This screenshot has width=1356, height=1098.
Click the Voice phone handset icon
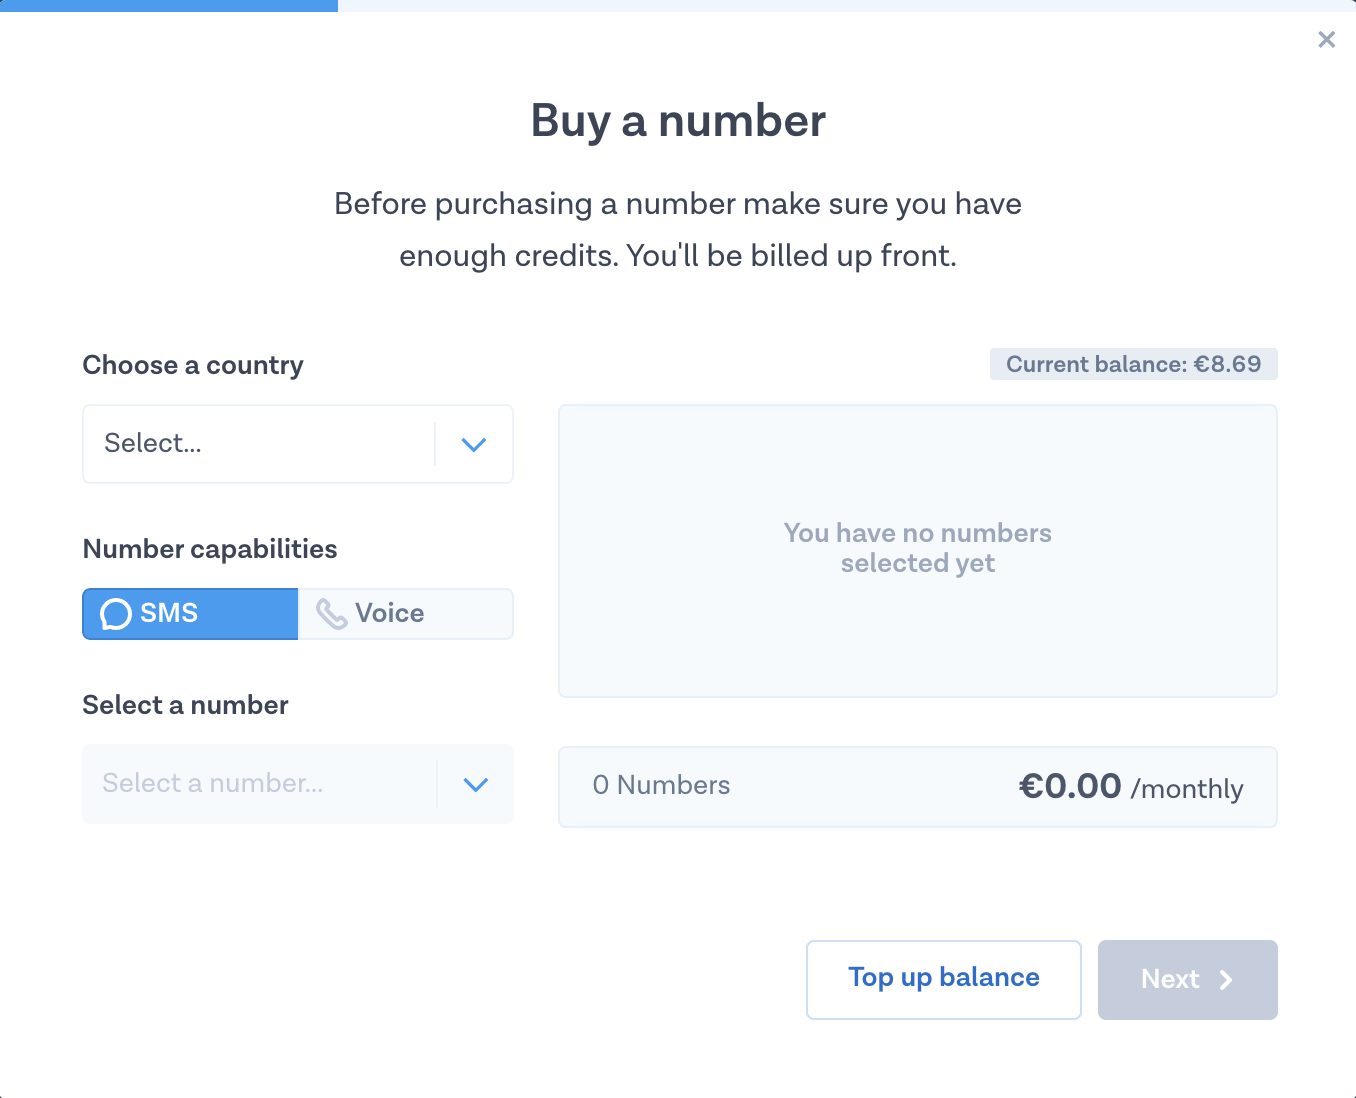coord(331,614)
